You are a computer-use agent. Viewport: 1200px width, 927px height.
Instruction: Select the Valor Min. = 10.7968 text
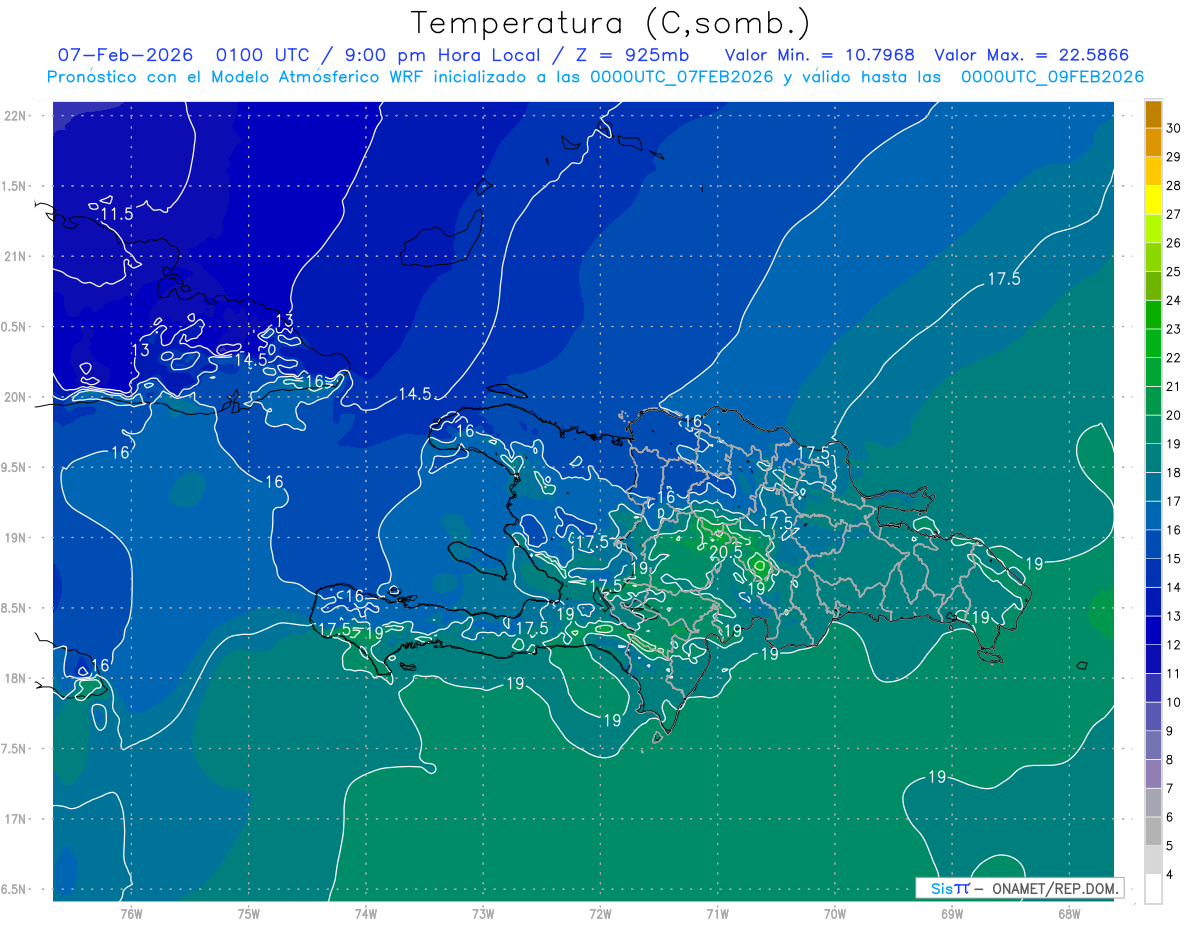[x=819, y=55]
